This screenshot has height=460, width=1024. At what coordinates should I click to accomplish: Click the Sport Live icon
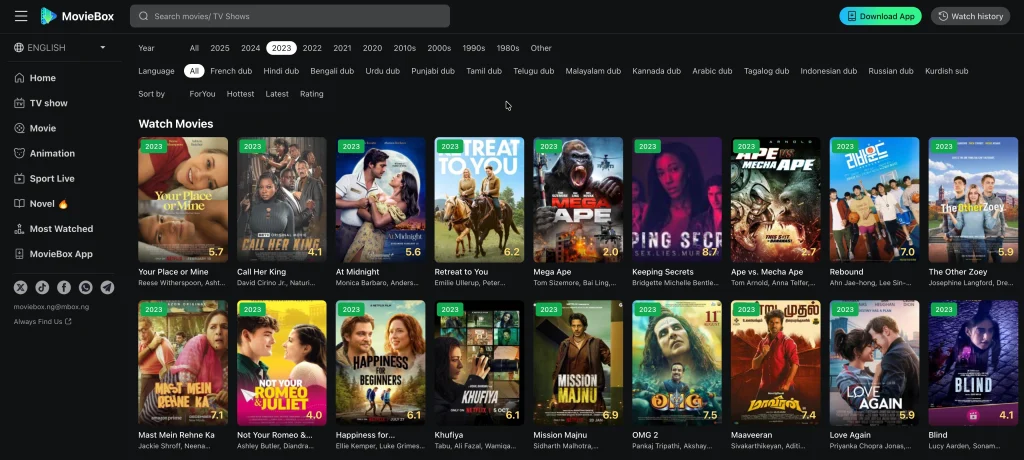point(19,178)
